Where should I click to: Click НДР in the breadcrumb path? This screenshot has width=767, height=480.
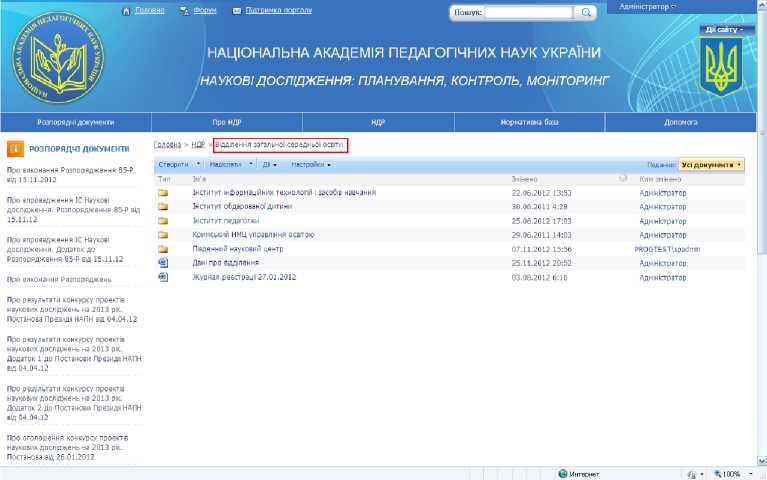(x=198, y=145)
